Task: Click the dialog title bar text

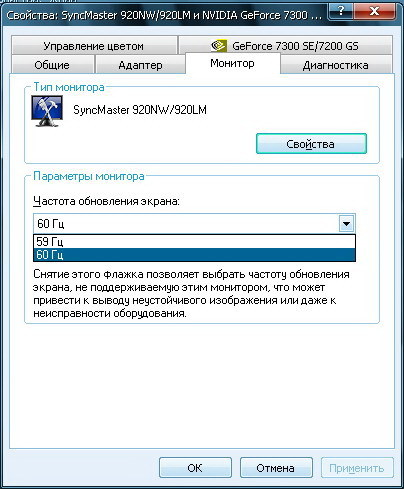Action: (x=164, y=15)
